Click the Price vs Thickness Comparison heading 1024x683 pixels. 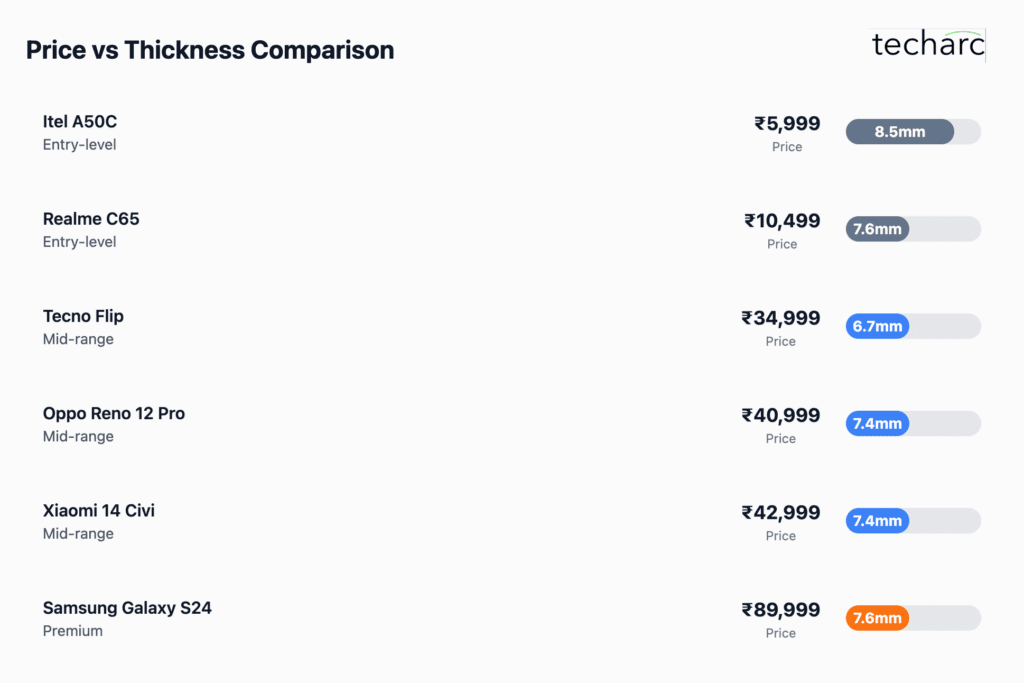(x=210, y=50)
